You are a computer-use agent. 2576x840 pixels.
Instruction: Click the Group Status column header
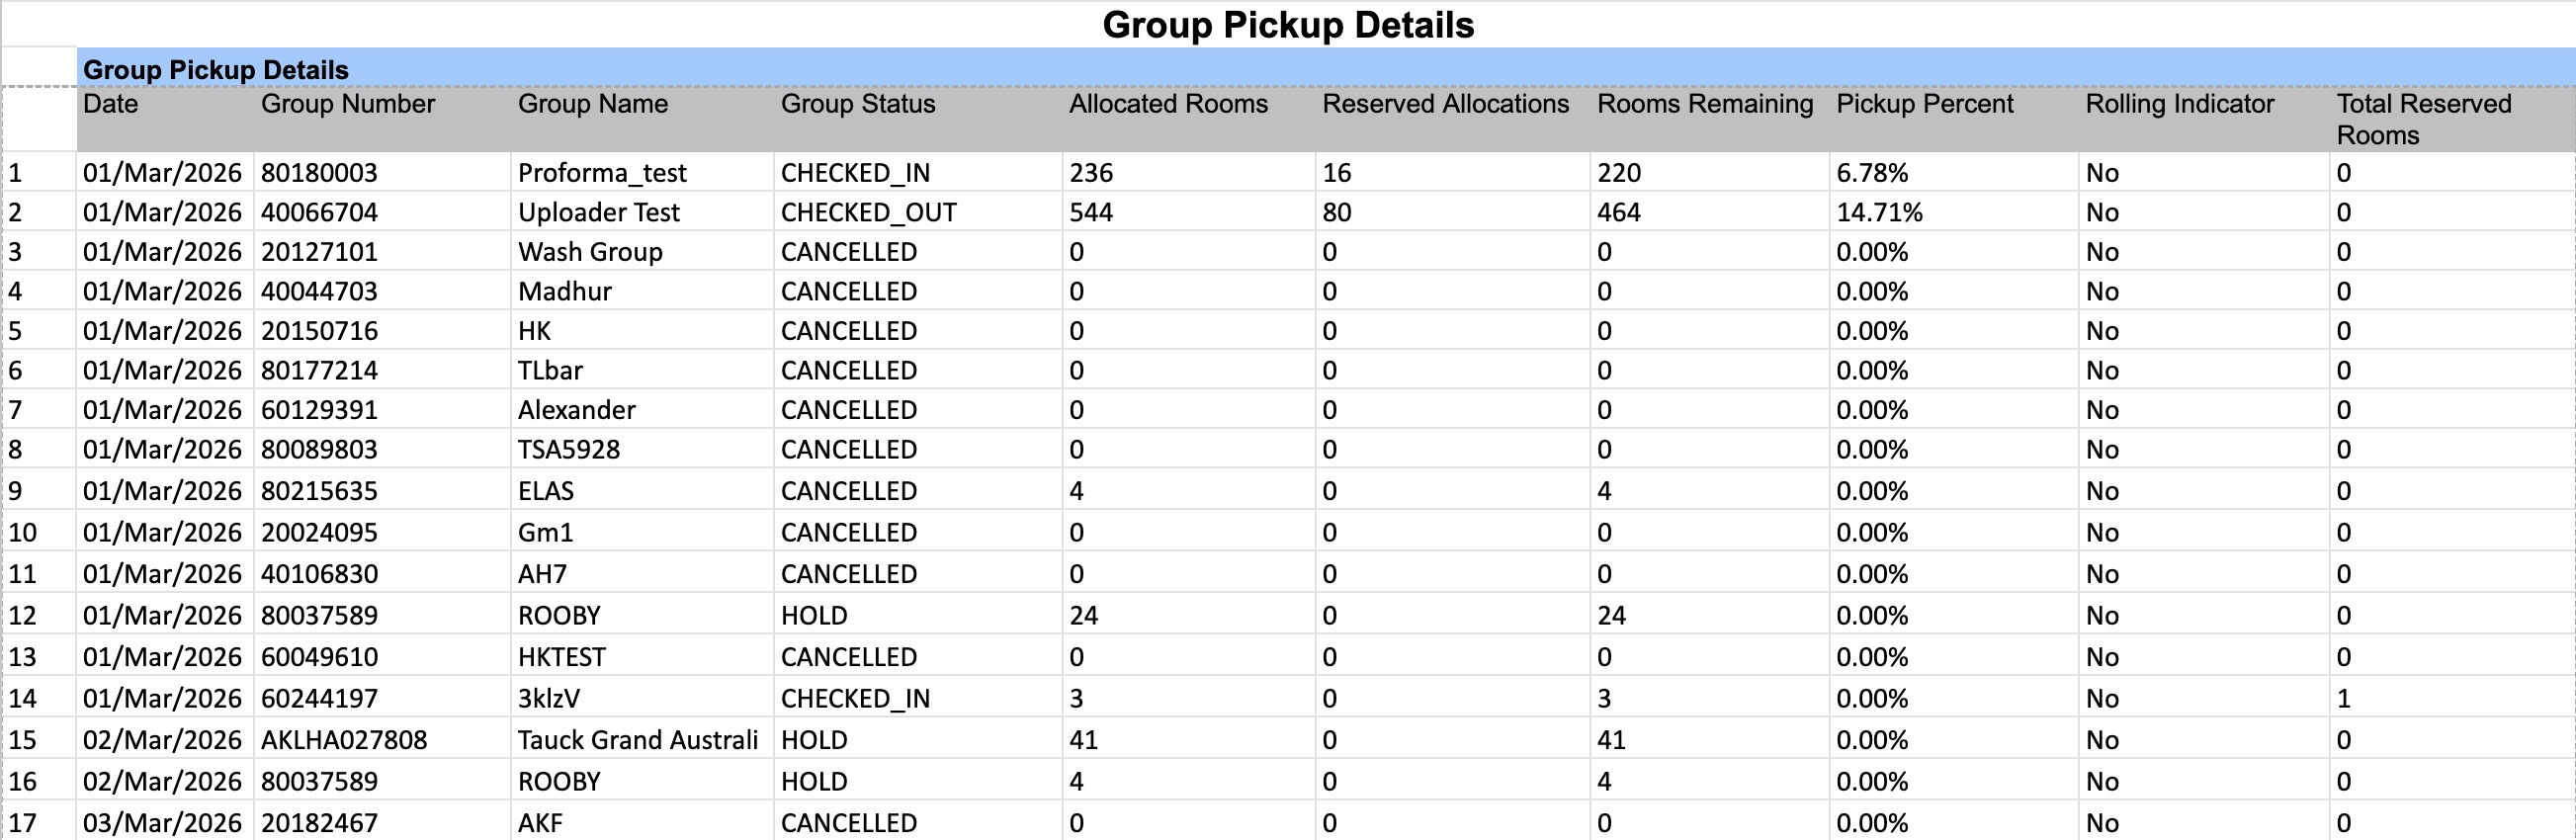[857, 104]
